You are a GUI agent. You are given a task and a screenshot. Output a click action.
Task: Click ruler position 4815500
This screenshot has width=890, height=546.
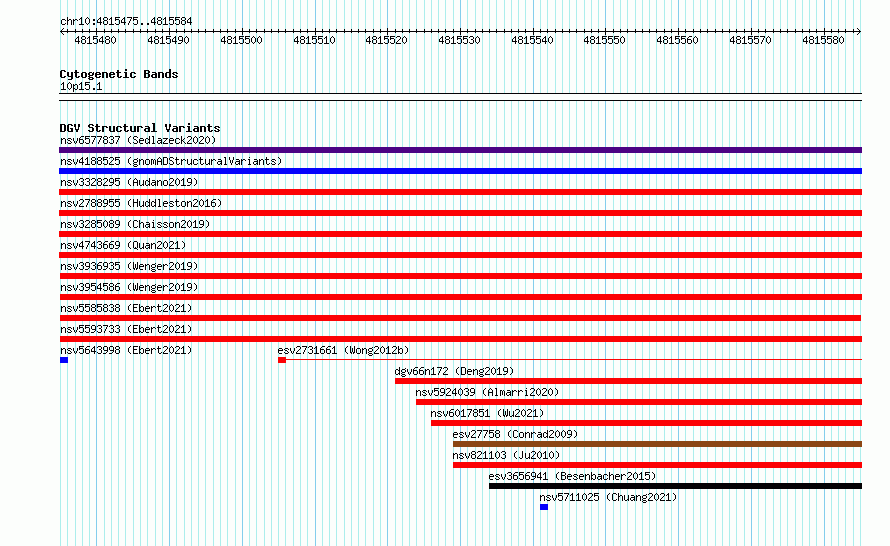point(241,40)
